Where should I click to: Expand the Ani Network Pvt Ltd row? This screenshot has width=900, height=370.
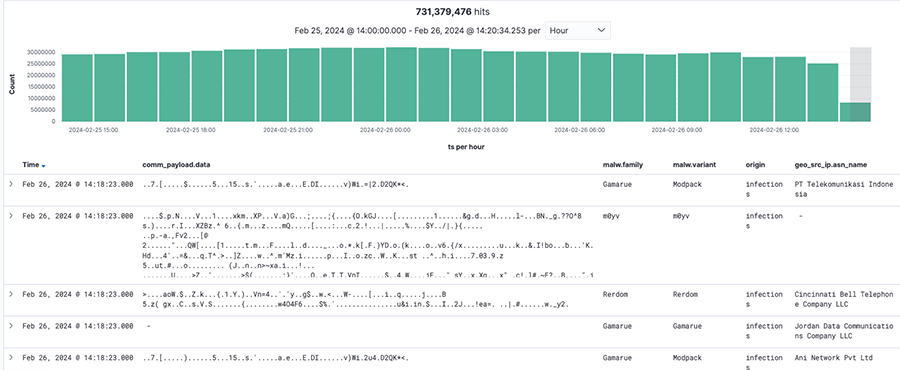click(10, 357)
